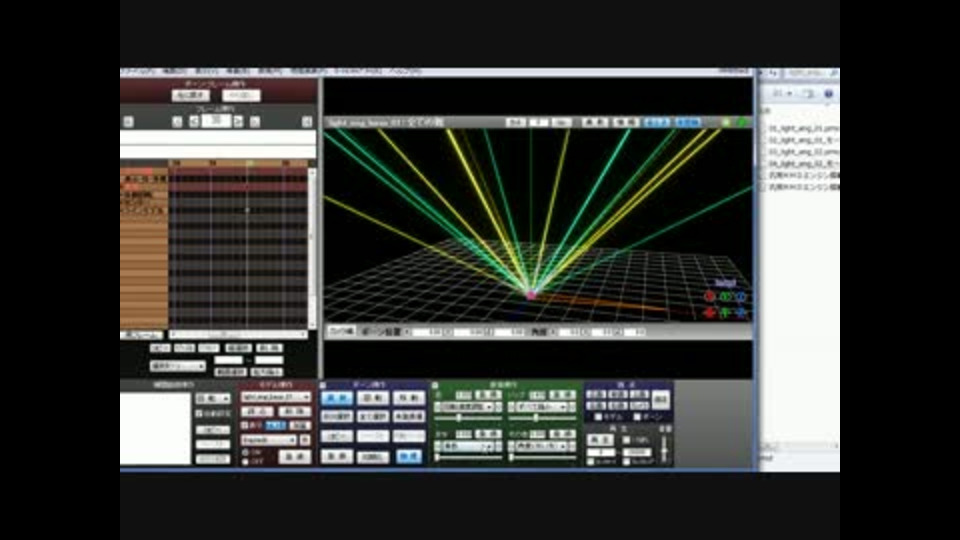Jump to the first frame button
960x540 pixels.
click(128, 122)
